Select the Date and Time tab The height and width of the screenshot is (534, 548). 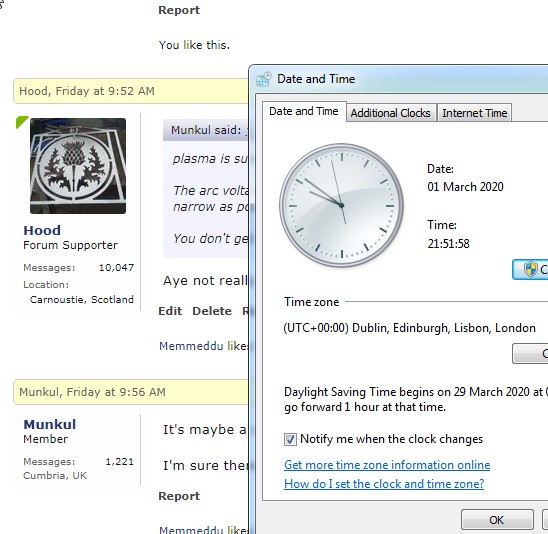tap(304, 111)
